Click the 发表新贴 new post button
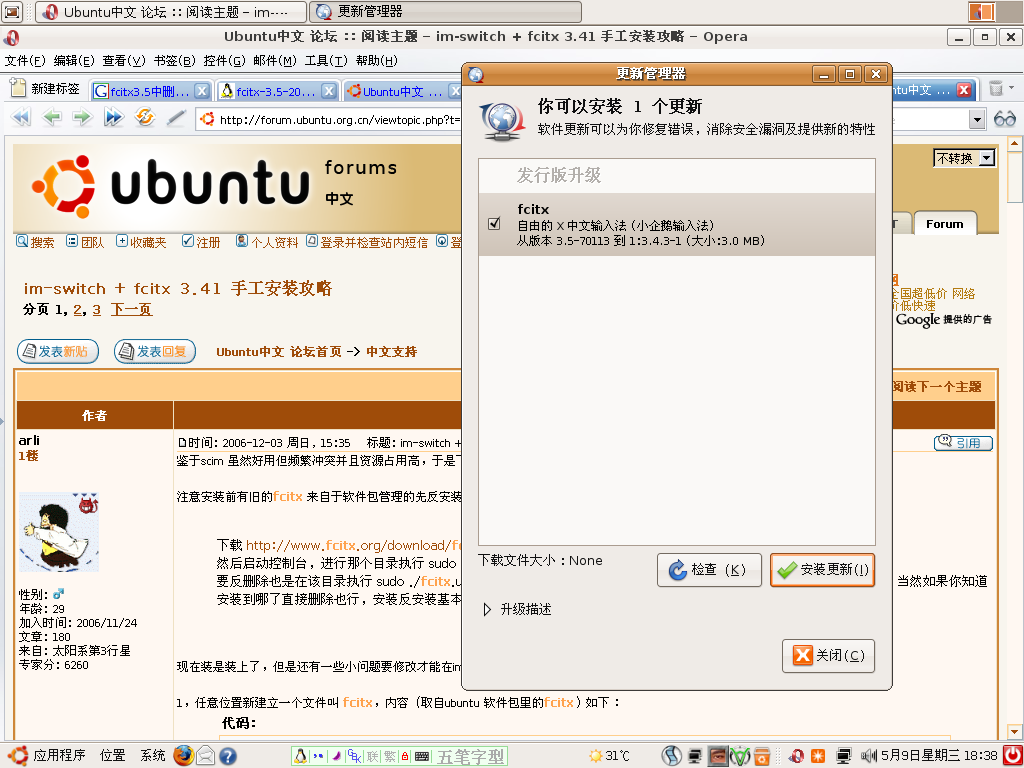This screenshot has height=768, width=1024. click(57, 351)
